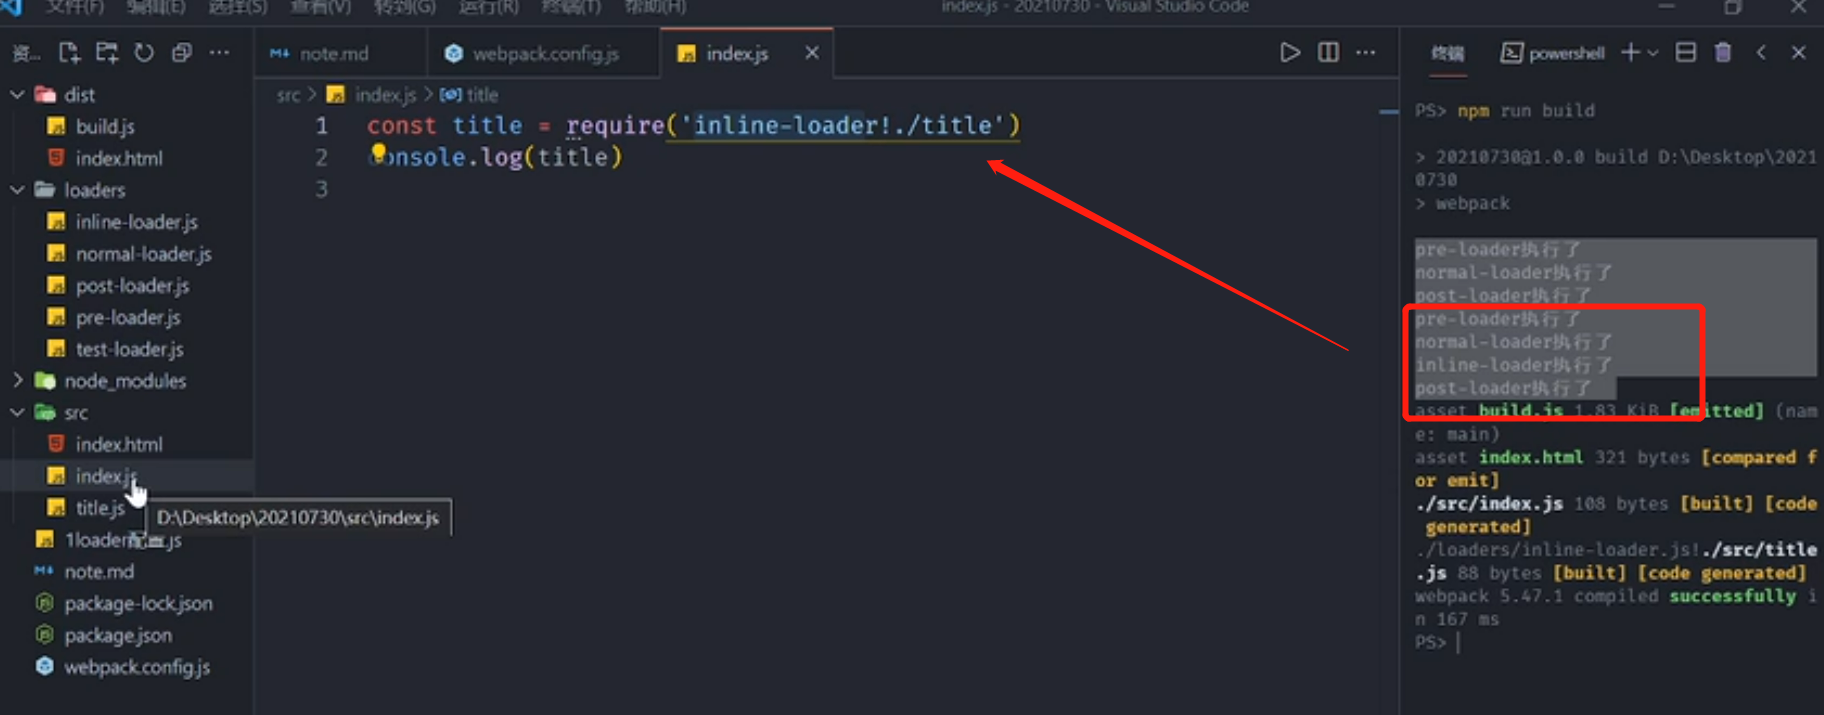Click the lightbulb quick-fix icon on line 2
Viewport: 1824px width, 715px height.
tap(379, 152)
